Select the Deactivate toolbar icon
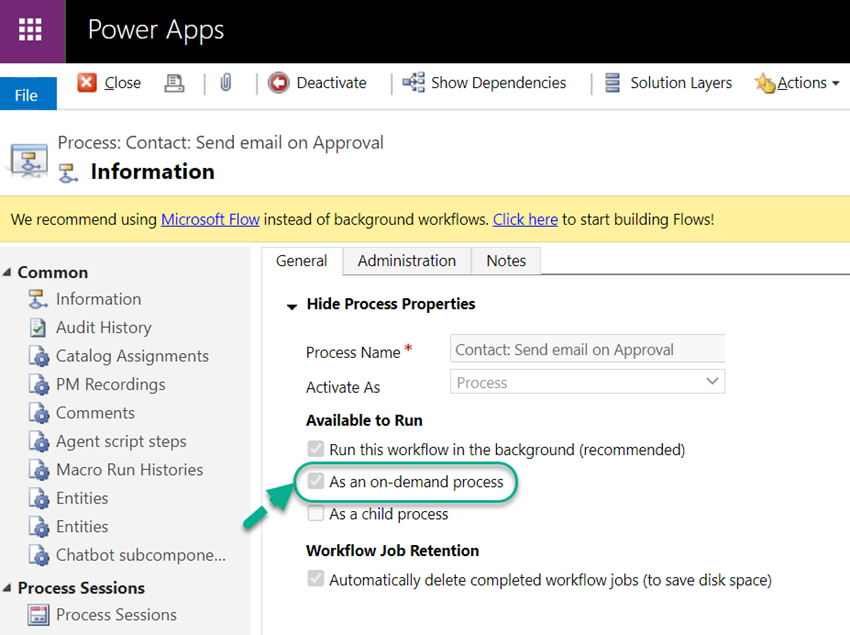 [x=279, y=83]
